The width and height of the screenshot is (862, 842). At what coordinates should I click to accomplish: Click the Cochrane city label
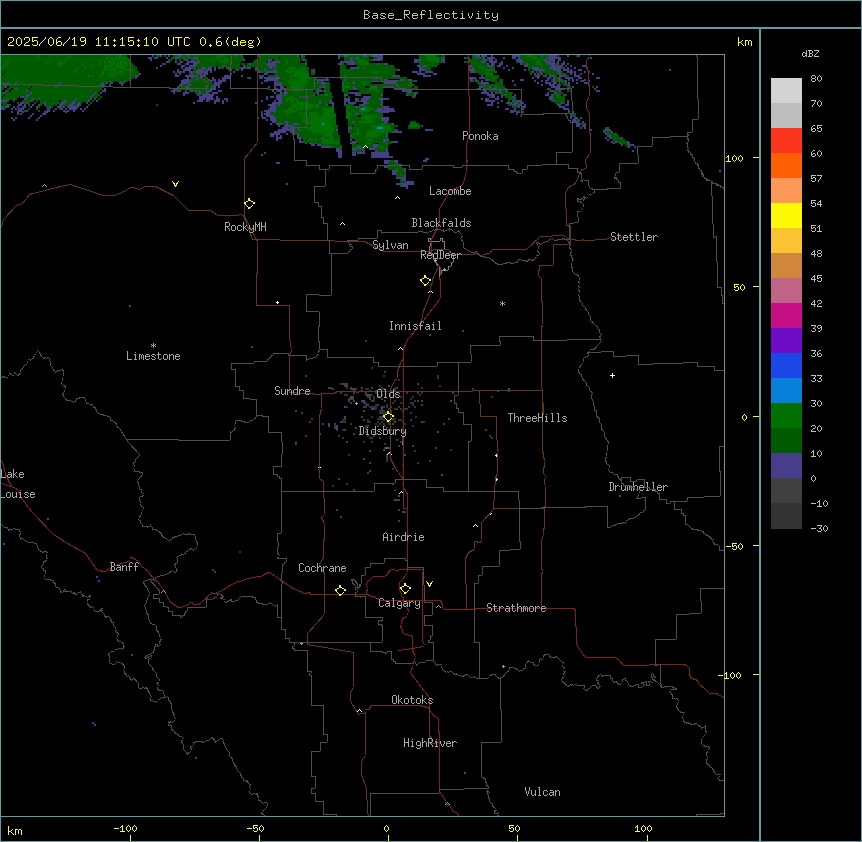(x=322, y=568)
